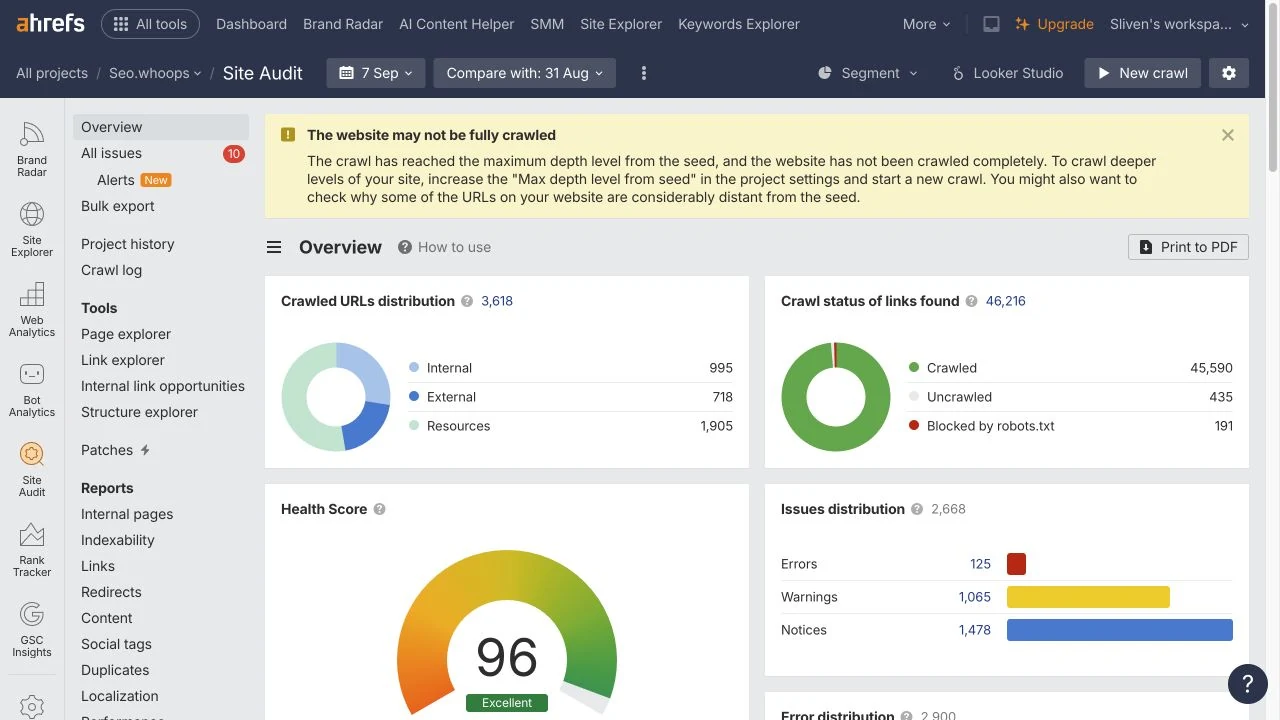Screen dimensions: 1280x720
Task: Open Site Explorer in top navigation
Action: pos(621,24)
